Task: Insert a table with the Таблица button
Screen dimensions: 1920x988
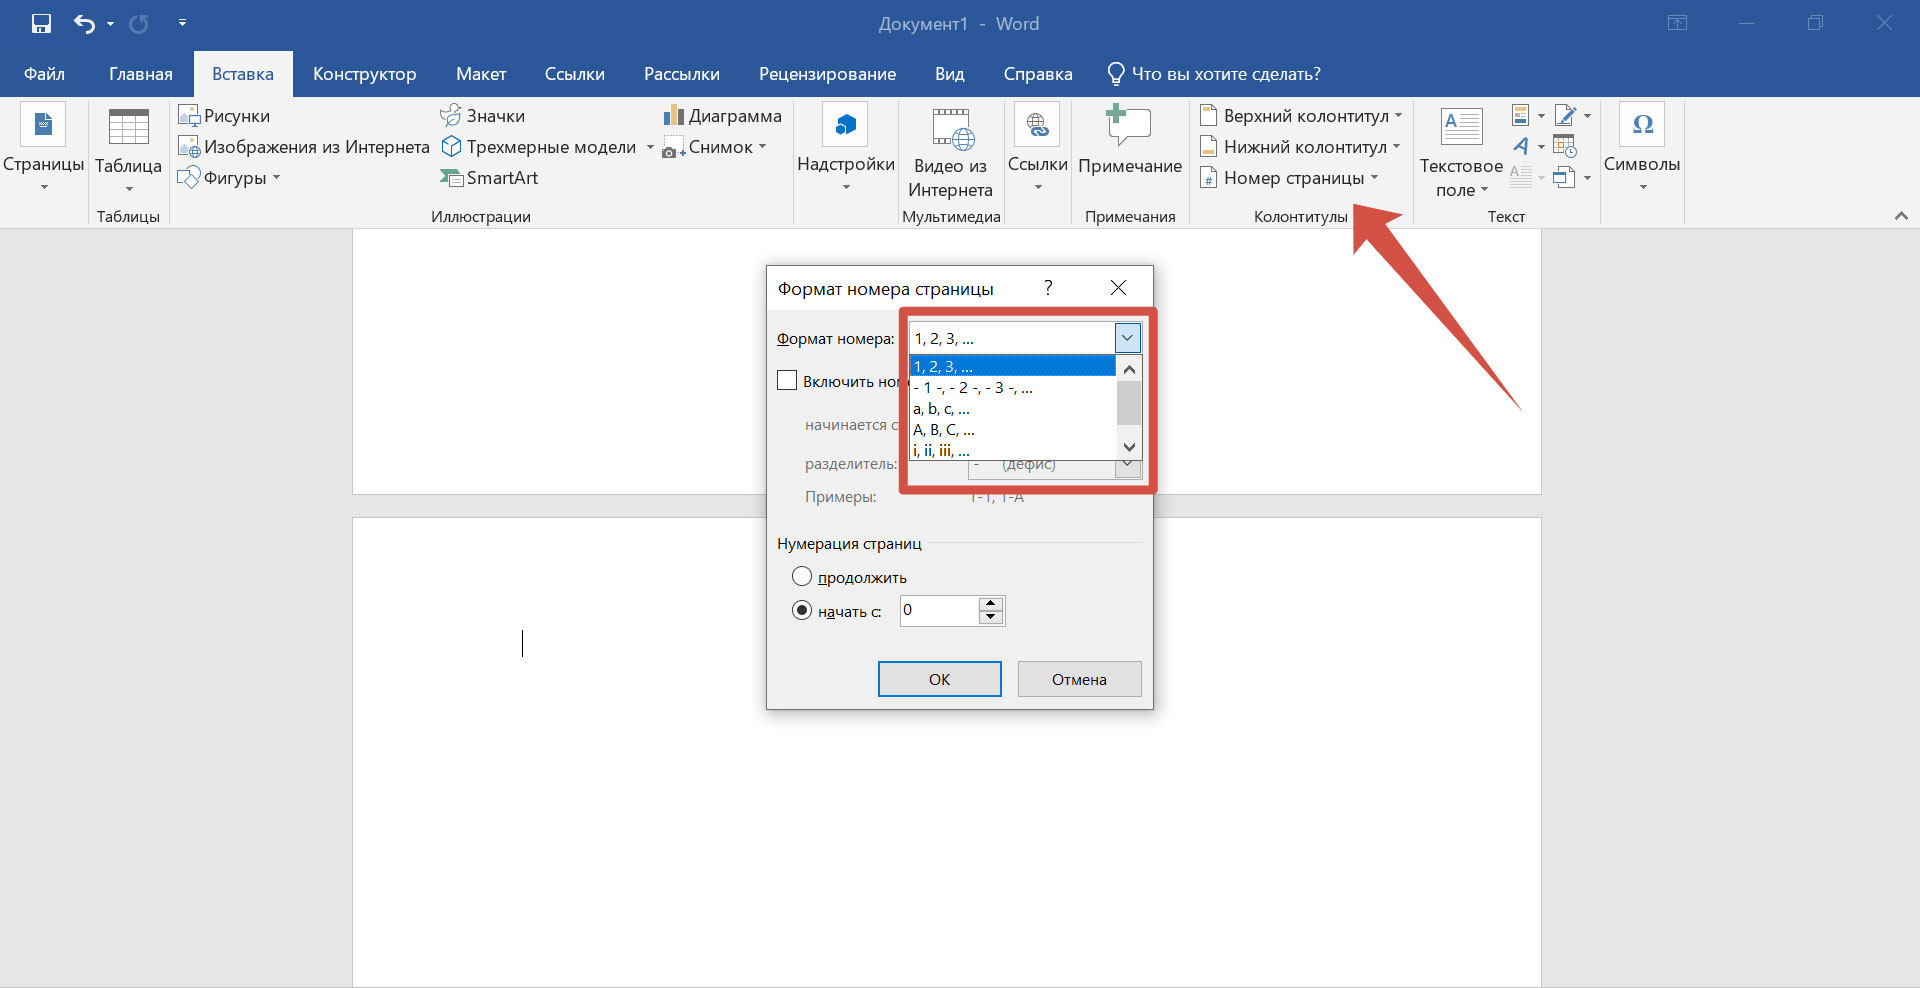Action: 128,150
